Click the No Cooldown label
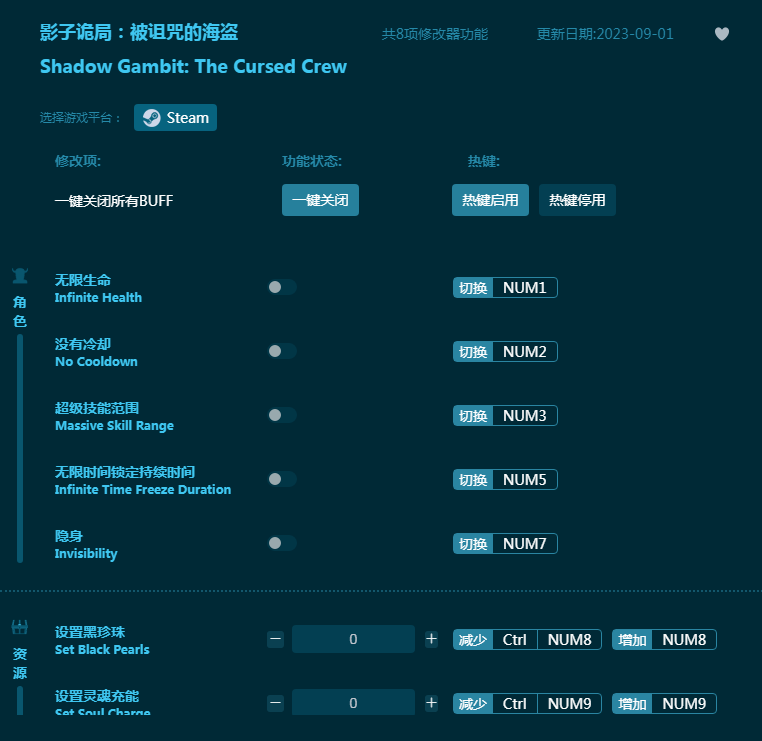The width and height of the screenshot is (762, 741). [96, 362]
